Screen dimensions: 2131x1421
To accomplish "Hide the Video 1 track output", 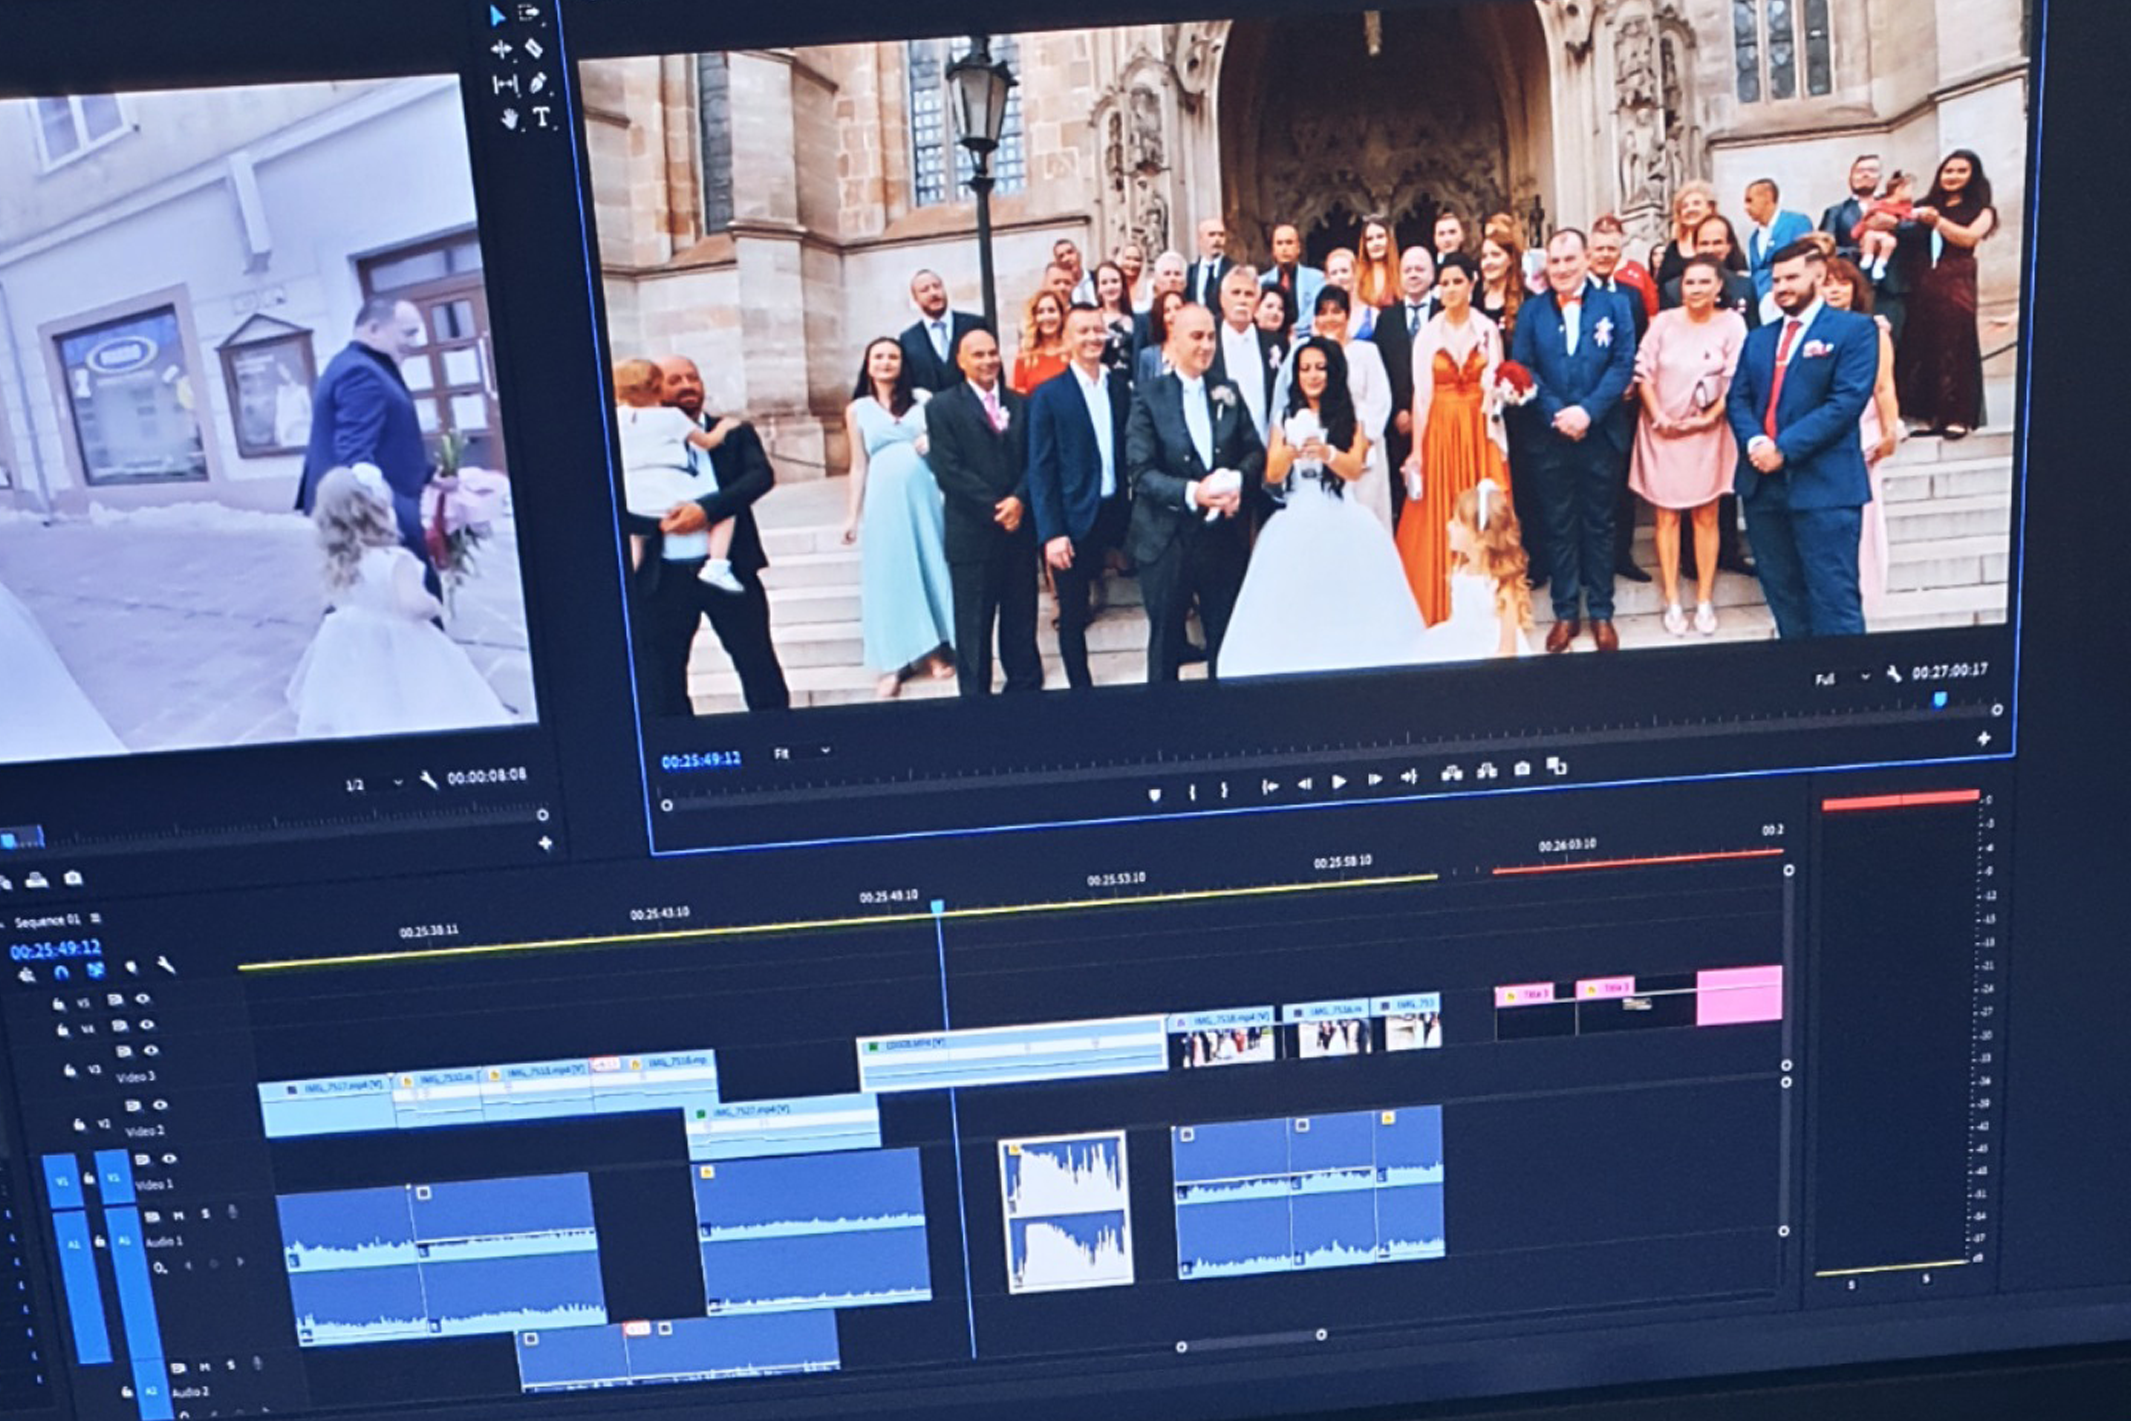I will 169,1159.
